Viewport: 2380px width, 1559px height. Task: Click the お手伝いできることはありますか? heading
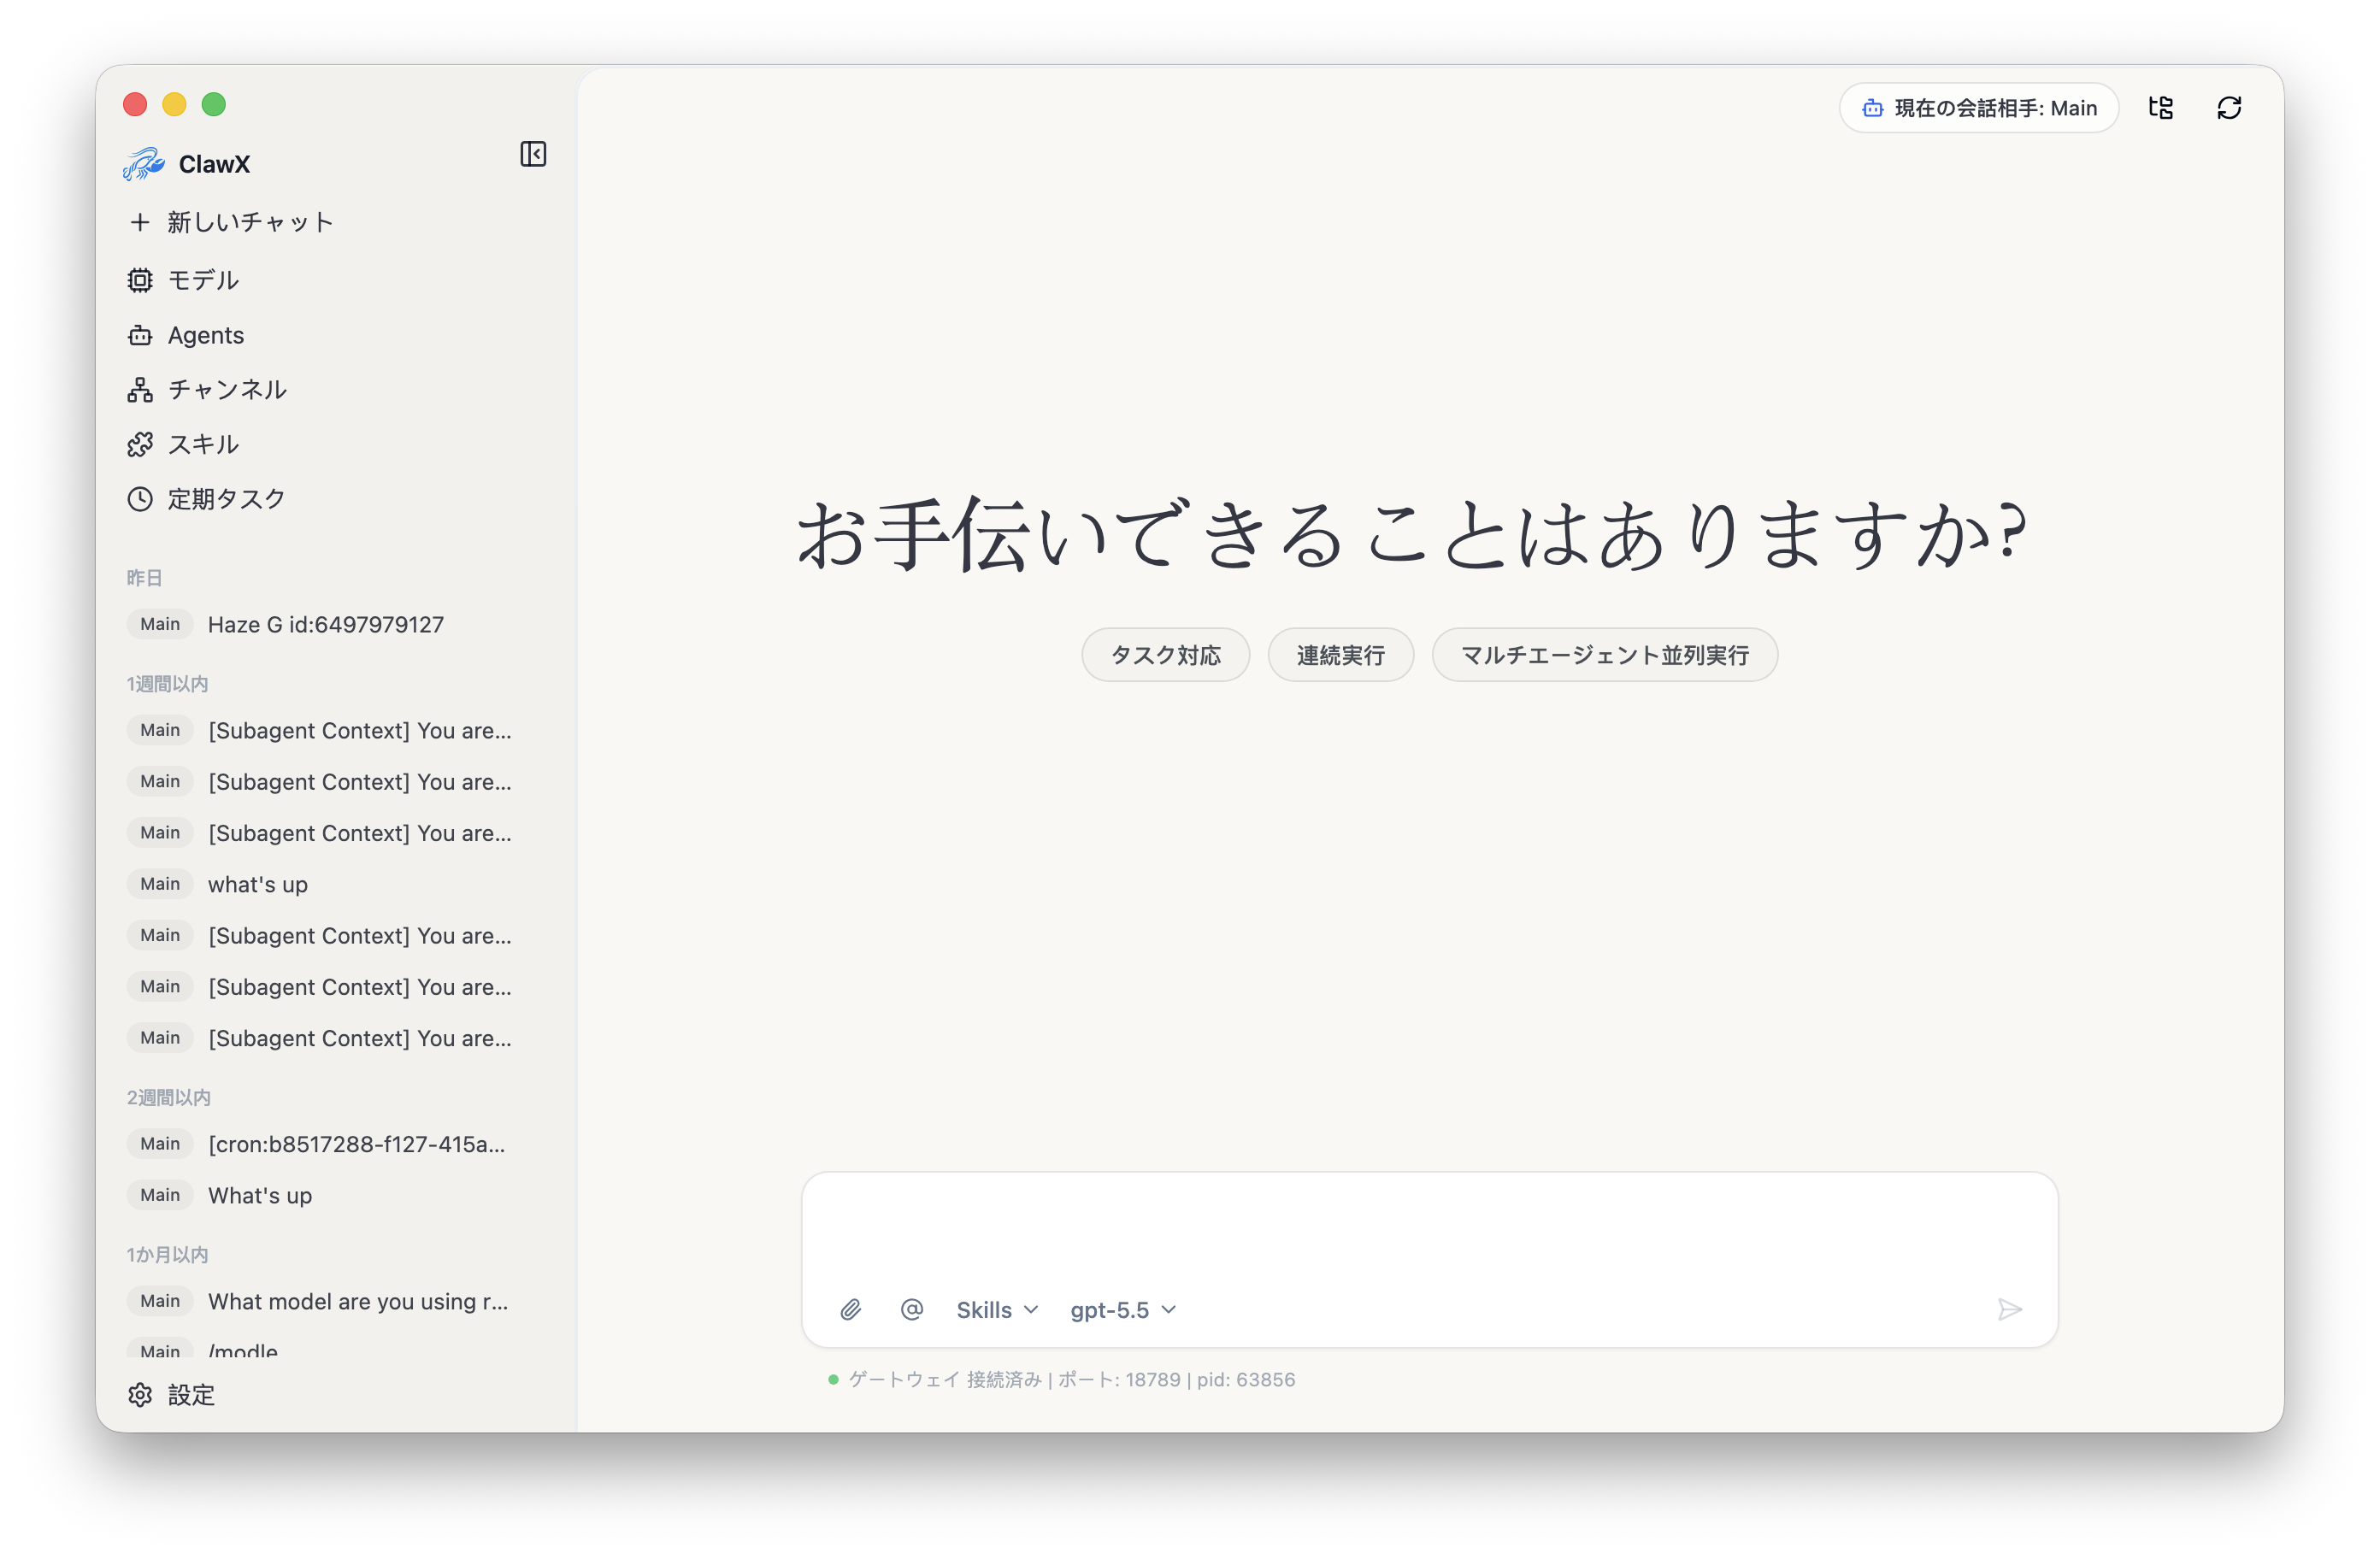click(1412, 534)
